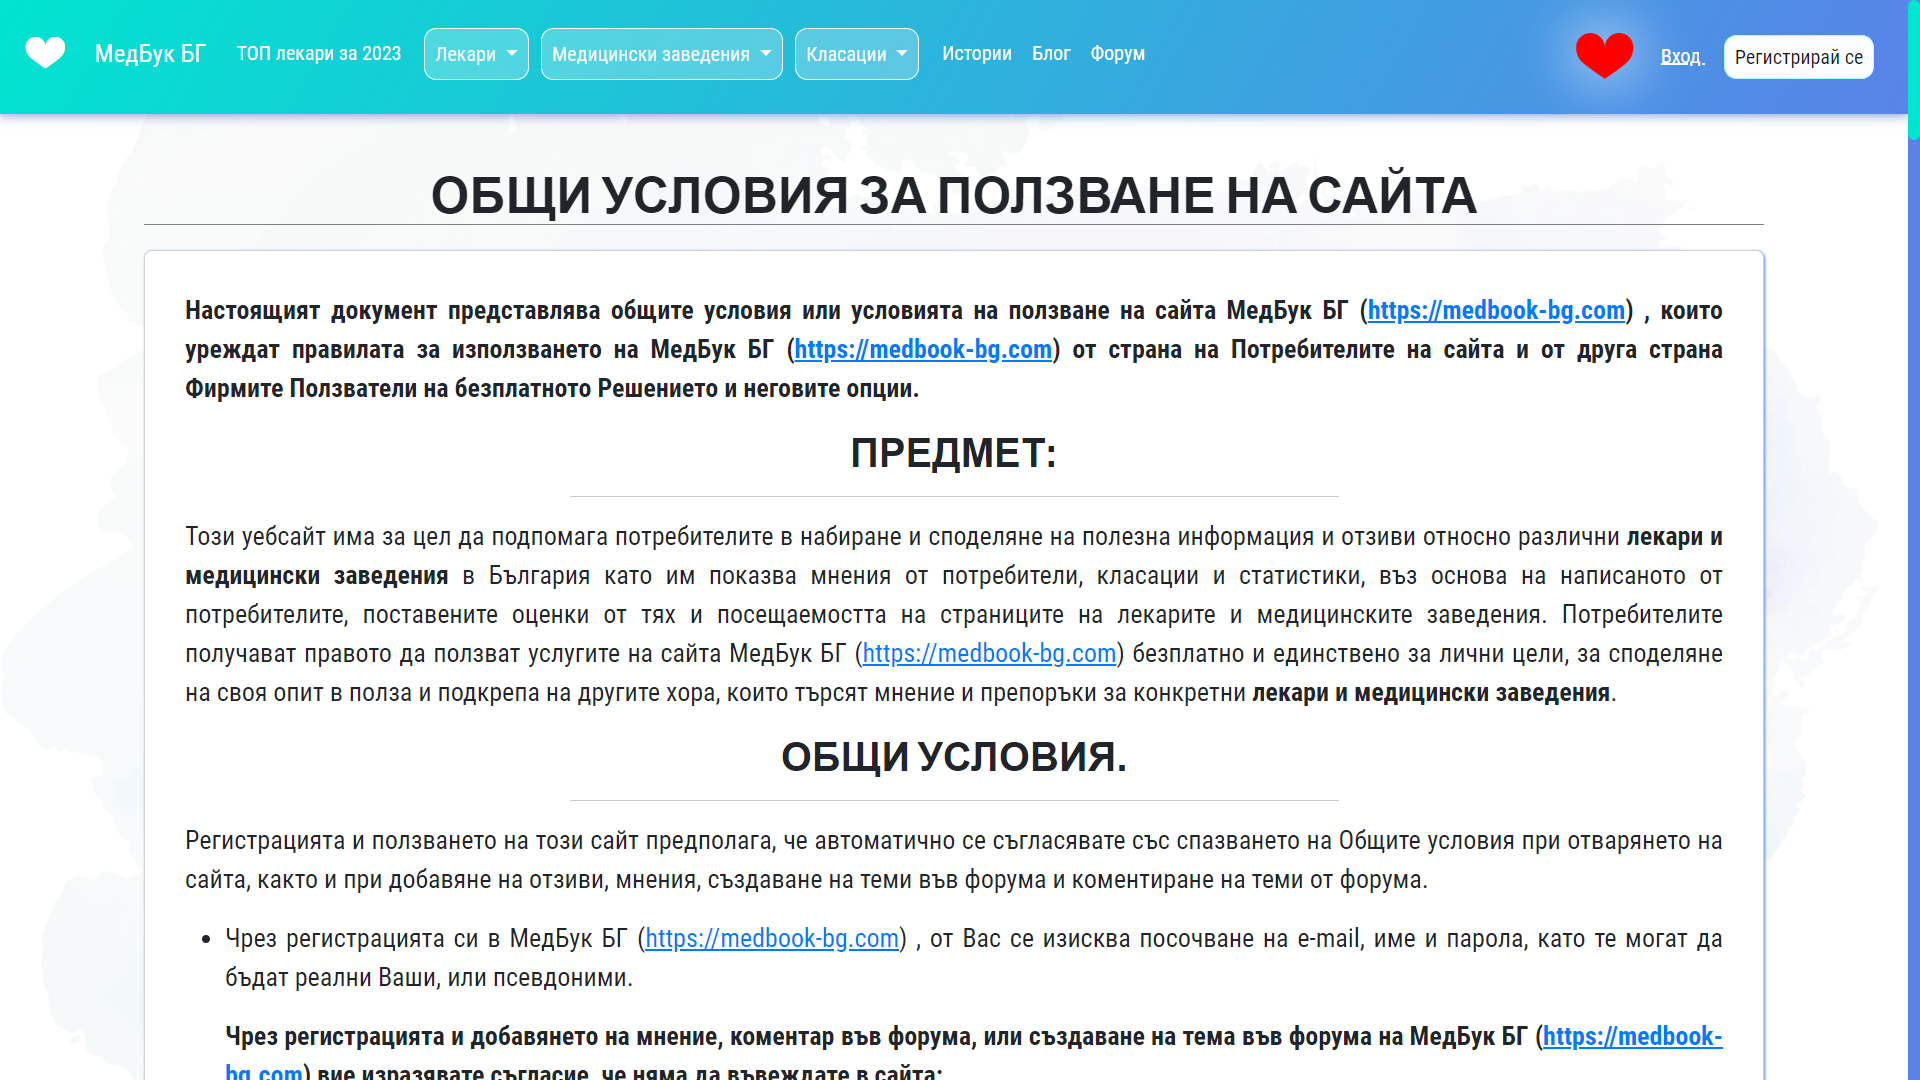Click the МедБук БГ site title
Viewport: 1920px width, 1080px height.
[x=150, y=54]
